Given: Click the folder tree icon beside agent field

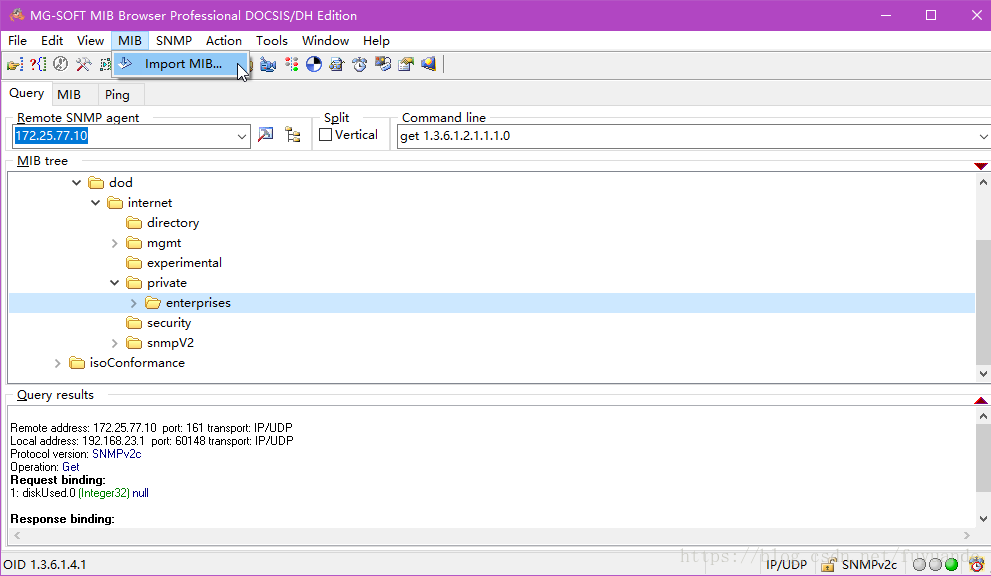Looking at the screenshot, I should (x=293, y=135).
